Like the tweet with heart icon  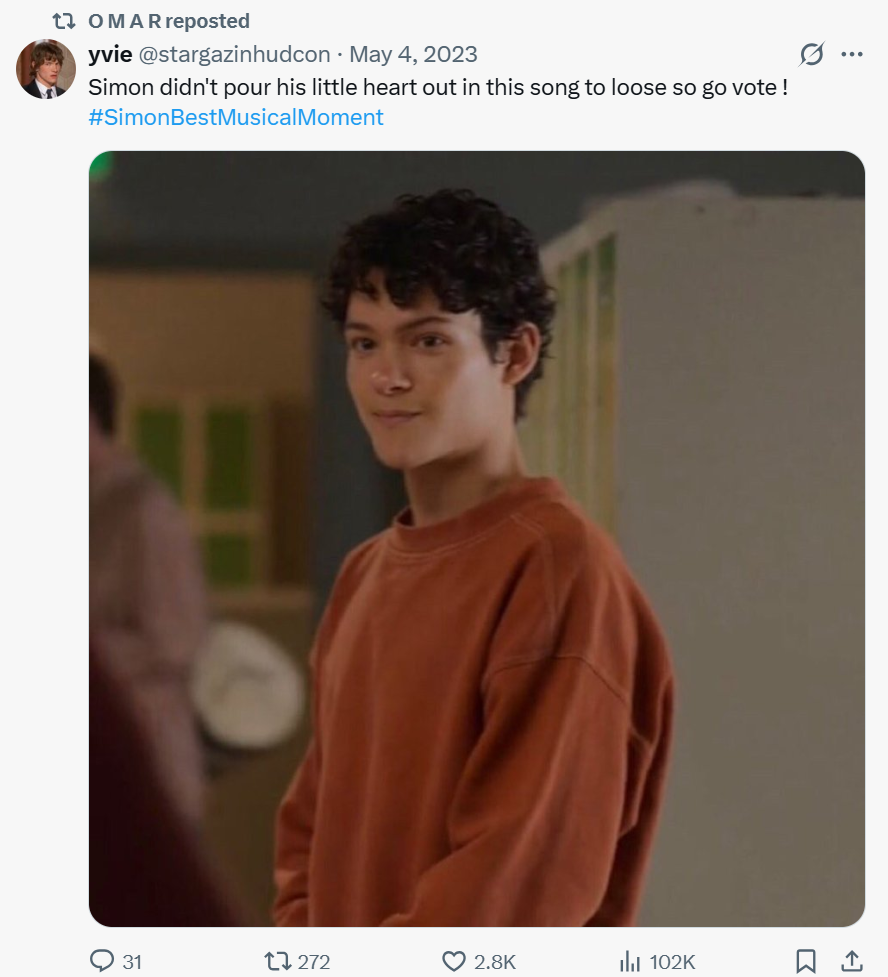click(x=454, y=961)
